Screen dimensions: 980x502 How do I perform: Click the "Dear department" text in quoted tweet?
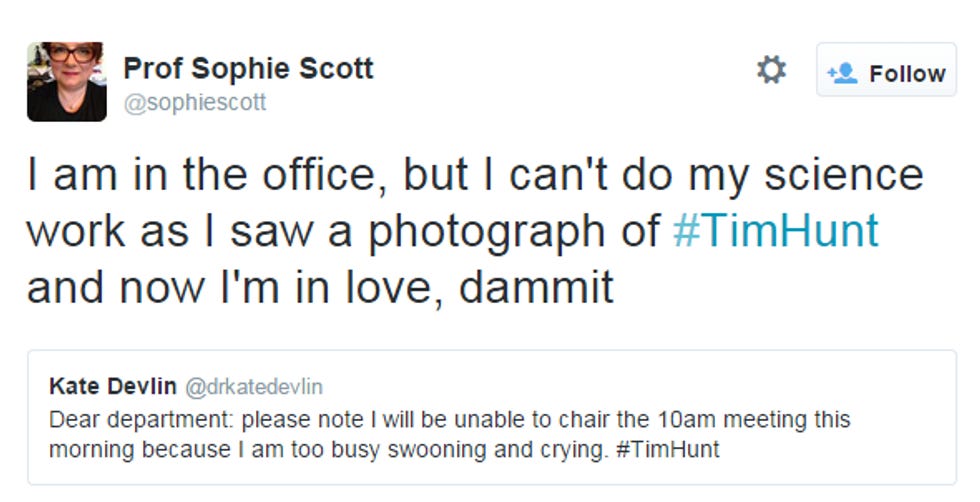pyautogui.click(x=141, y=420)
